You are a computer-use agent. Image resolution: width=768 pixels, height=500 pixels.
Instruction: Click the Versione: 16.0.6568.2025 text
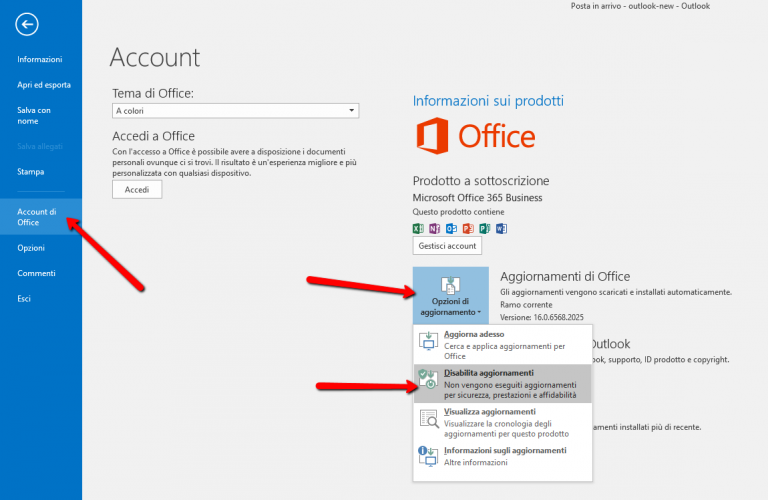click(542, 317)
